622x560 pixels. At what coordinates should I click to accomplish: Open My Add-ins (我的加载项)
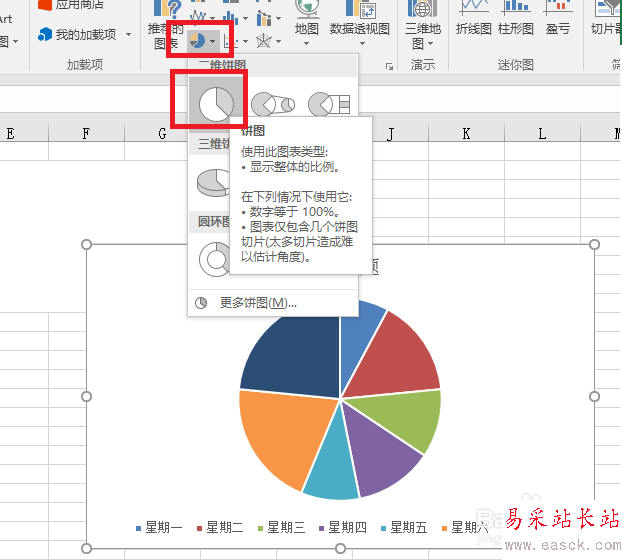[x=78, y=35]
